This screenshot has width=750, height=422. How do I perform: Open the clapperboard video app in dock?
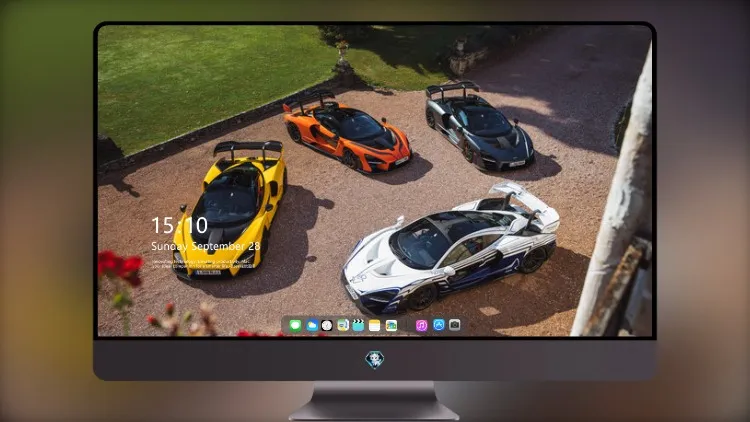(358, 325)
